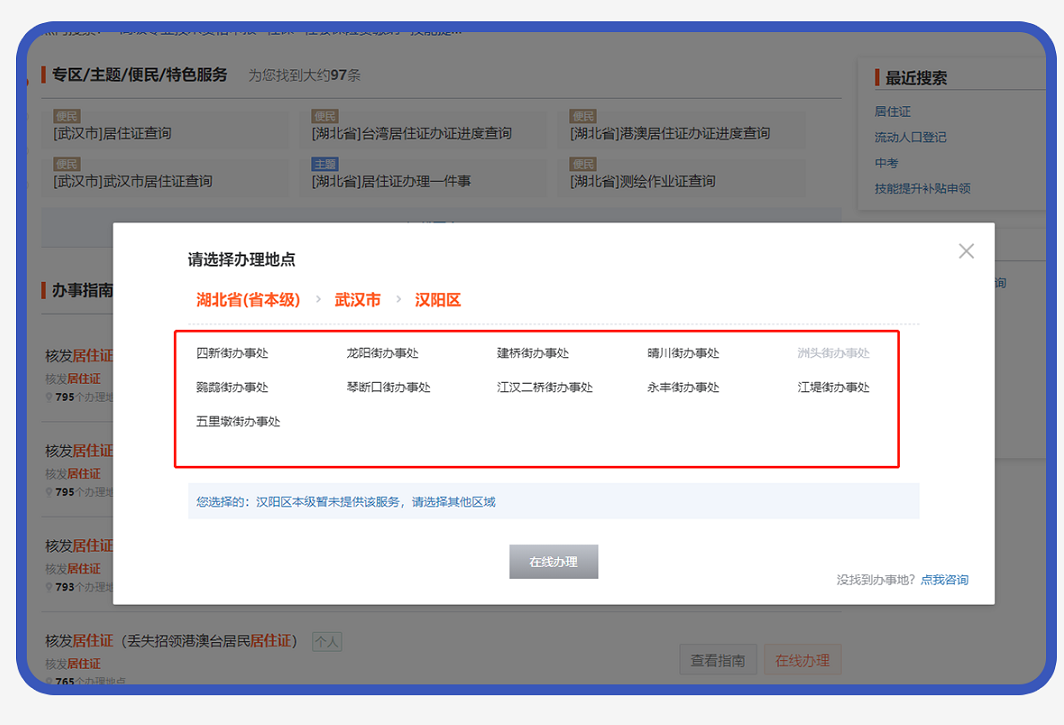Screen dimensions: 1064x725
Task: Select 汉阳区 in location breadcrumb
Action: pyautogui.click(x=438, y=300)
